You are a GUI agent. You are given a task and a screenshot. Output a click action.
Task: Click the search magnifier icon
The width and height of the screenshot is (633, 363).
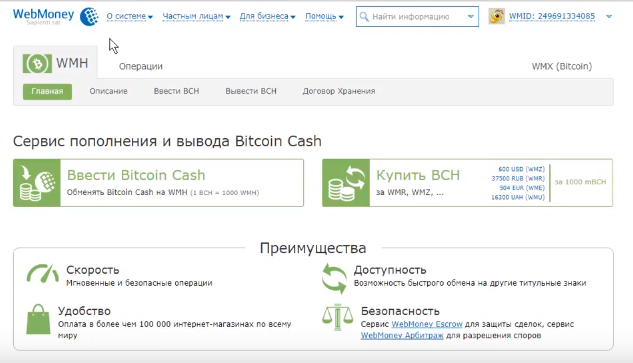364,17
